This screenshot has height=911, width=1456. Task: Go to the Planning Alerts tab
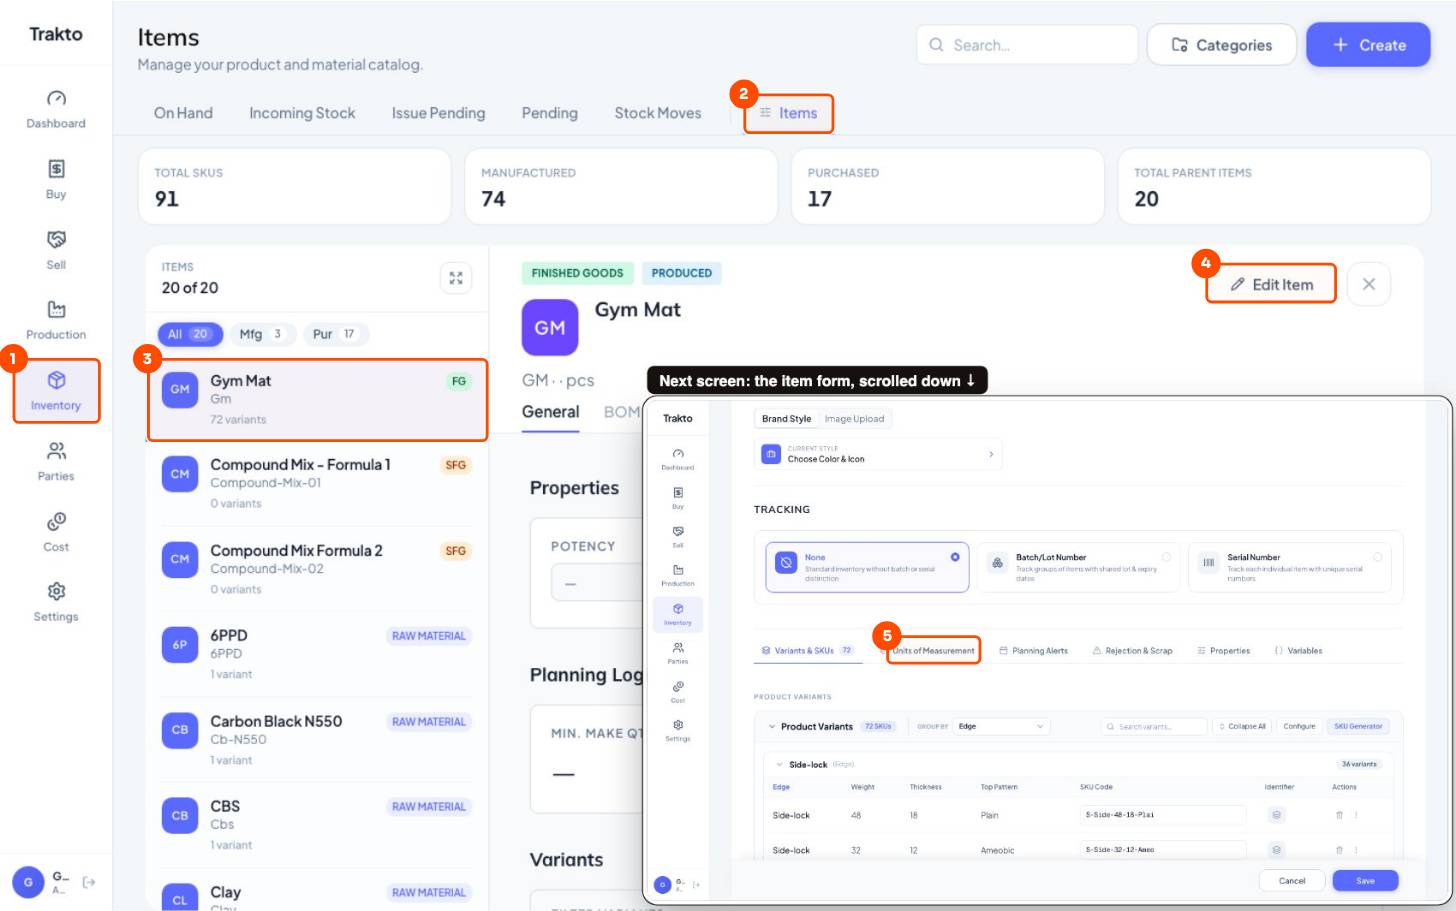[x=1034, y=651]
